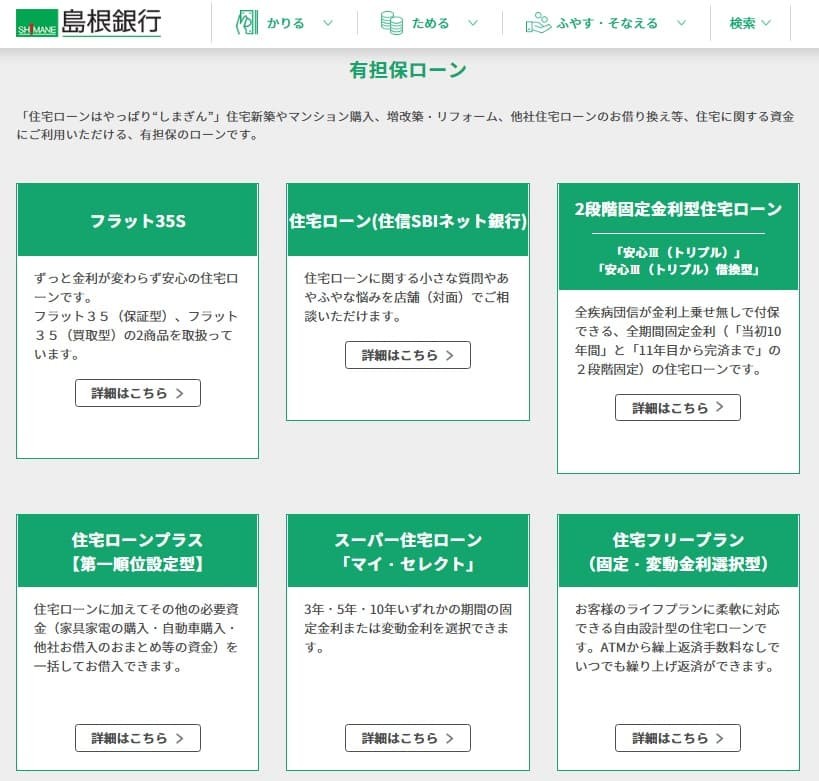
Task: Click the かりる hand icon
Action: coord(246,23)
